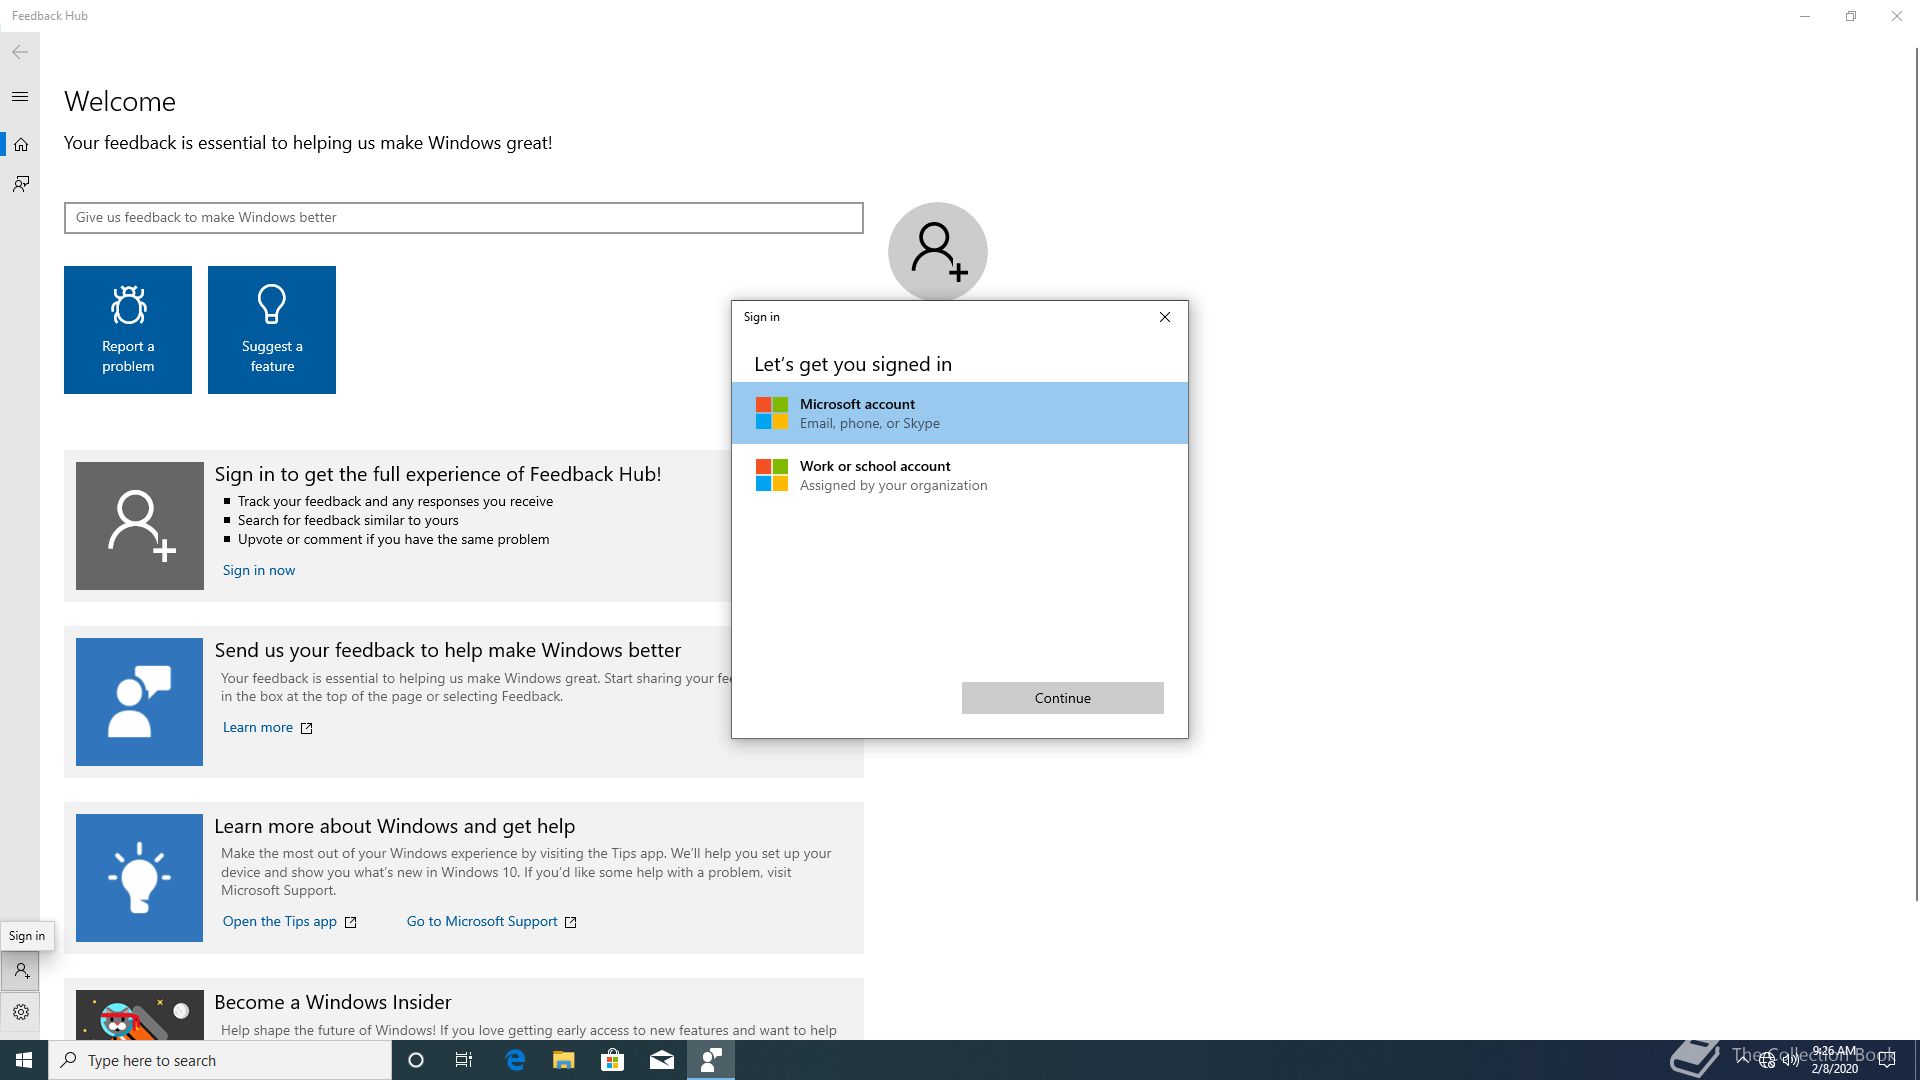Click the Report a problem tile
This screenshot has height=1080, width=1920.
tap(128, 330)
